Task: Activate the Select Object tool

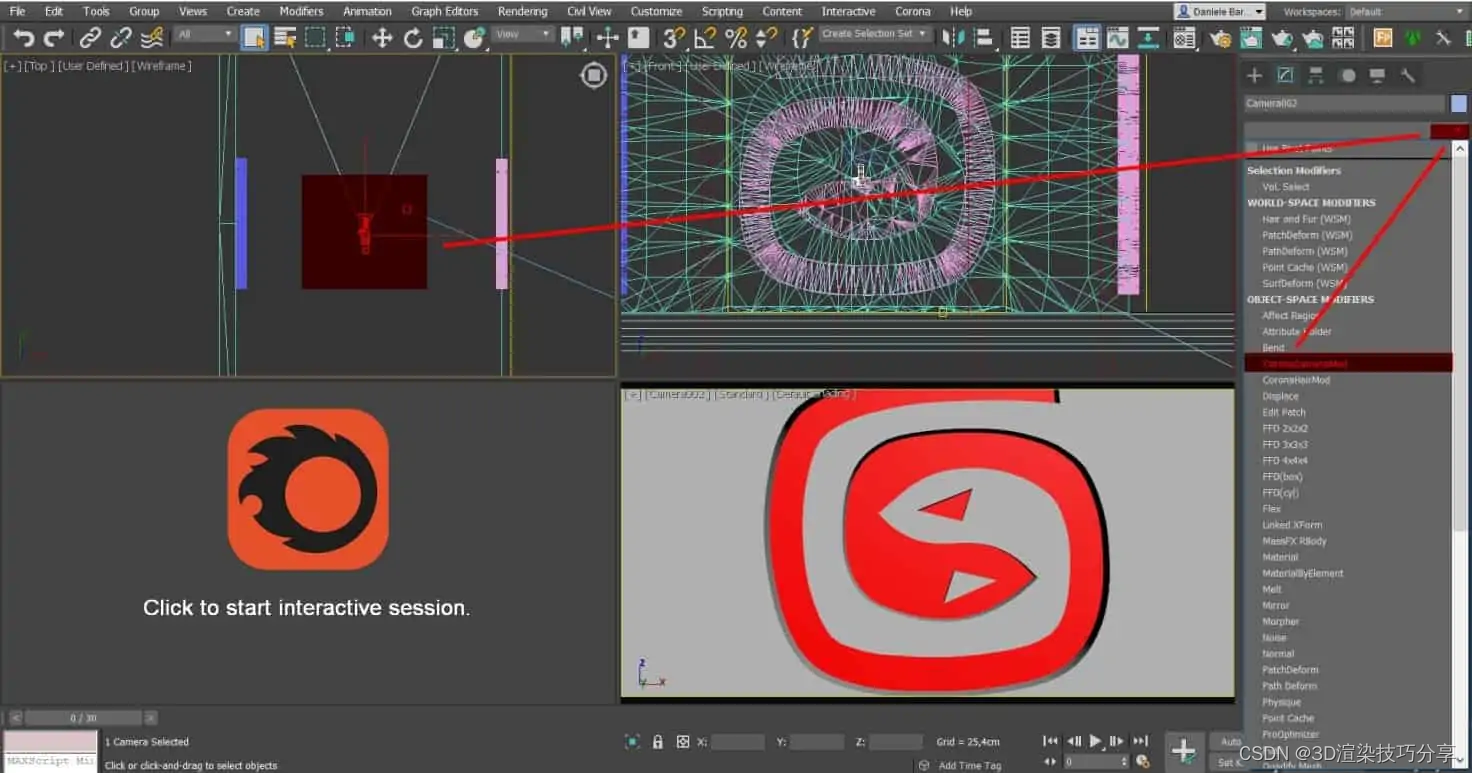Action: [x=254, y=38]
